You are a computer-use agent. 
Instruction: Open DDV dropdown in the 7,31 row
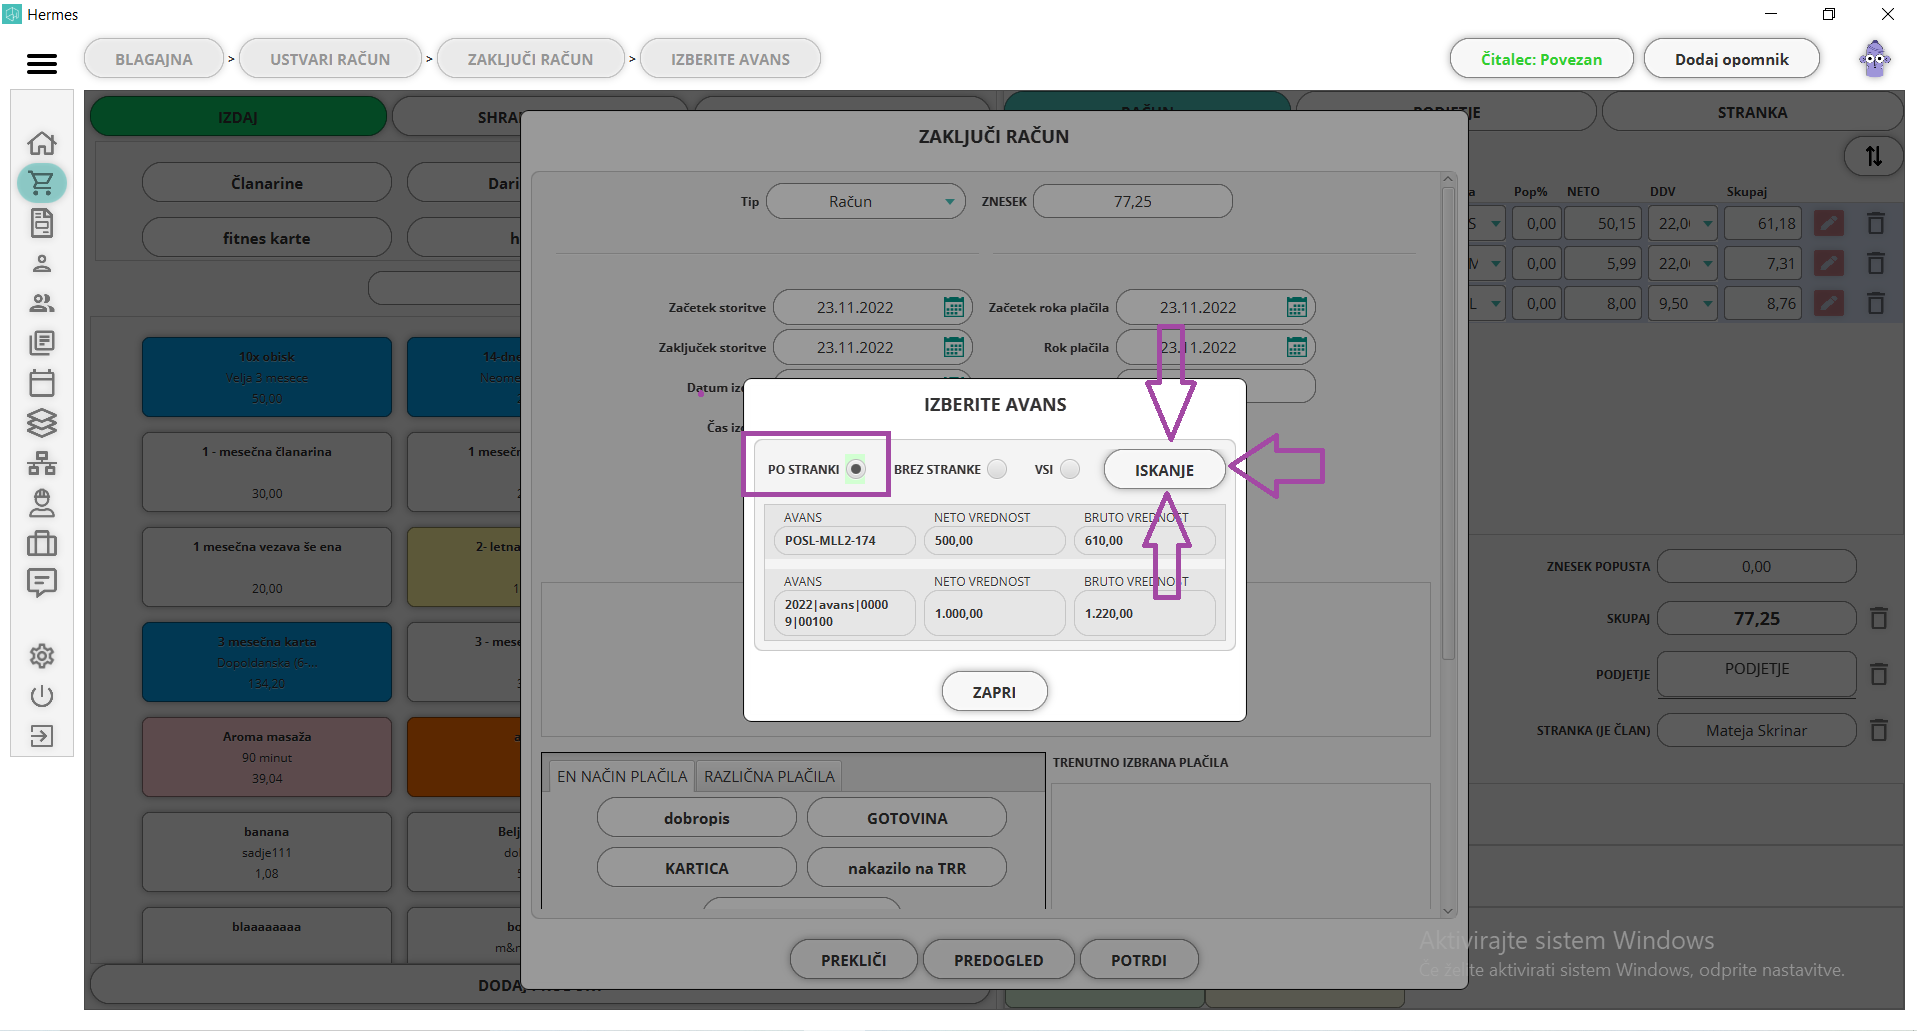coord(1707,263)
